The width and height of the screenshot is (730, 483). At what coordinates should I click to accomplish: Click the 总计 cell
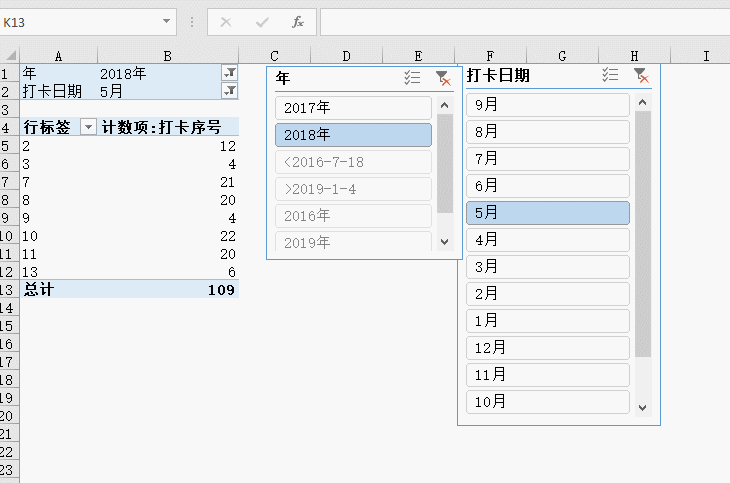(x=59, y=289)
